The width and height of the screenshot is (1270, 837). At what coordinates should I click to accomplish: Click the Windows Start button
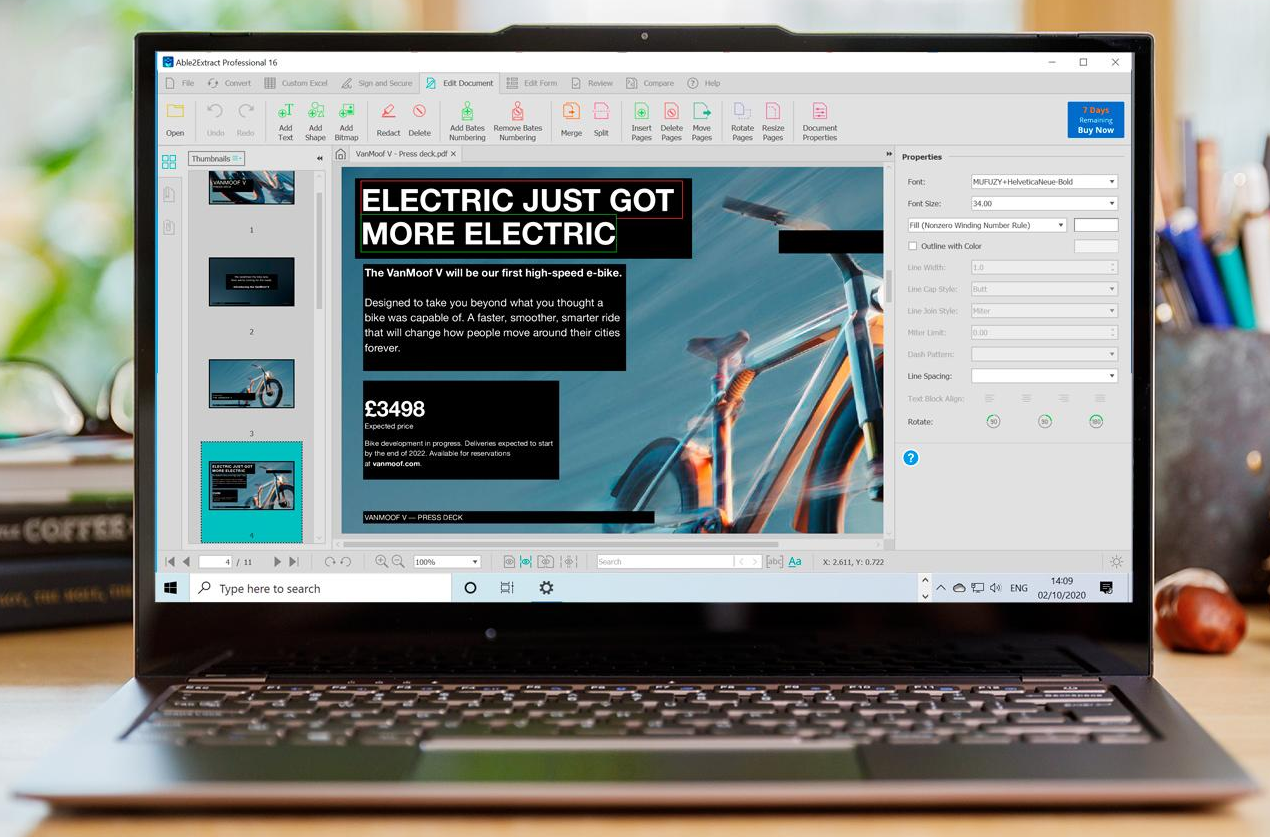tap(171, 588)
